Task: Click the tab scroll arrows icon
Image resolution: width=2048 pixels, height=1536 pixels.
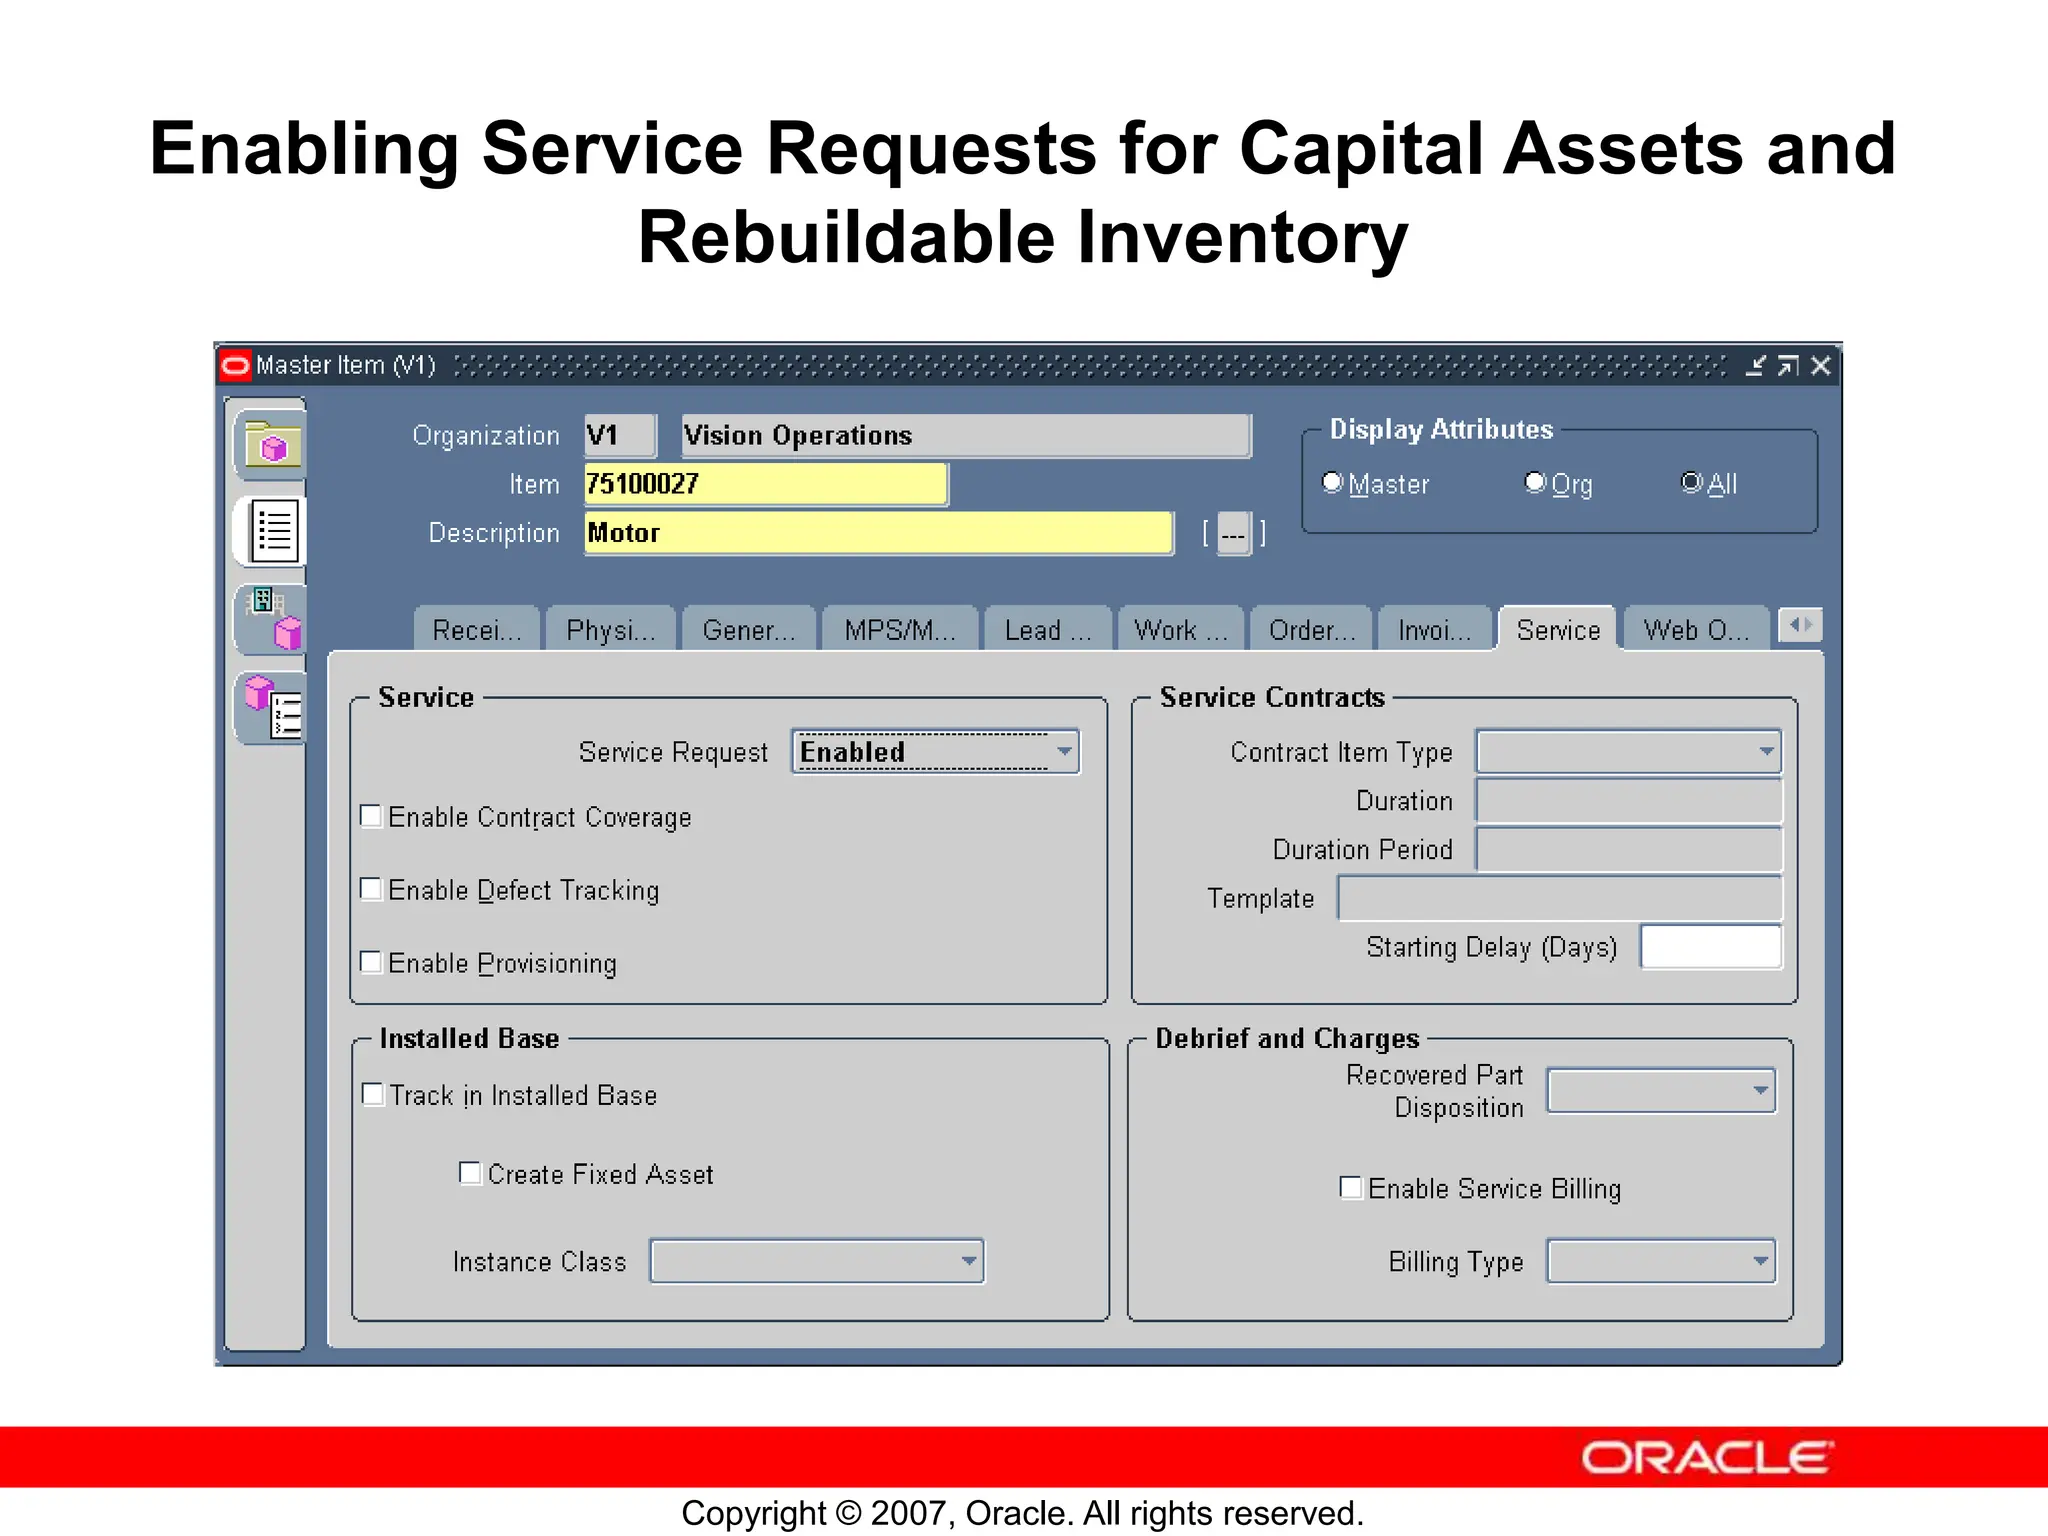Action: coord(1800,626)
